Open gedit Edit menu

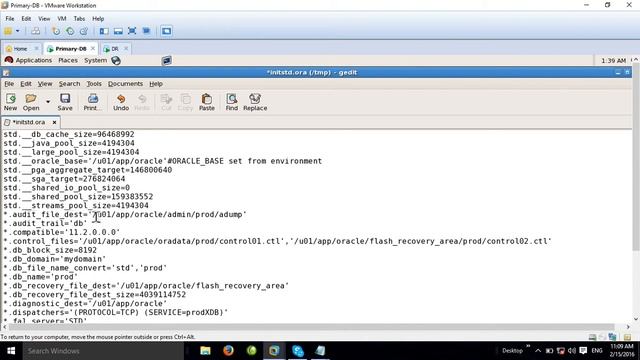26,84
